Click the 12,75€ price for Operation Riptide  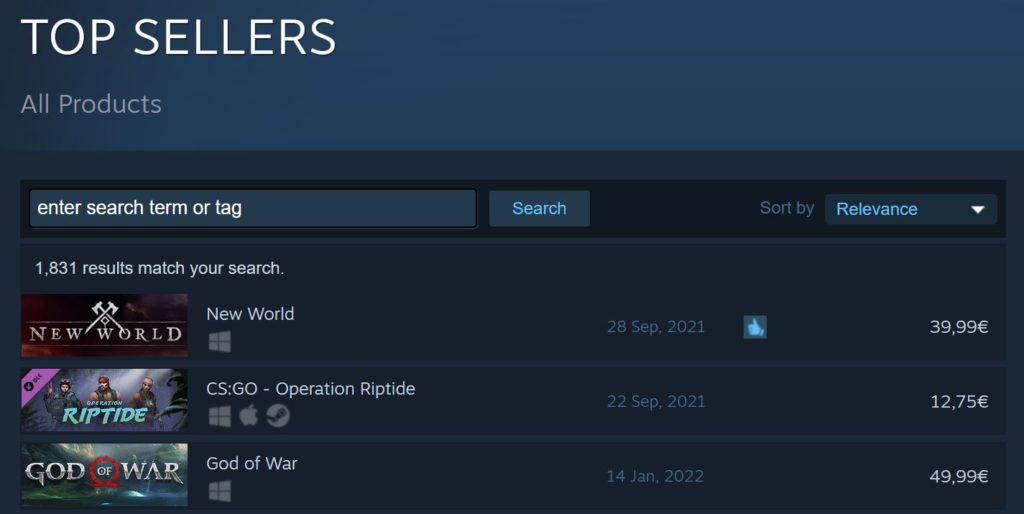959,402
